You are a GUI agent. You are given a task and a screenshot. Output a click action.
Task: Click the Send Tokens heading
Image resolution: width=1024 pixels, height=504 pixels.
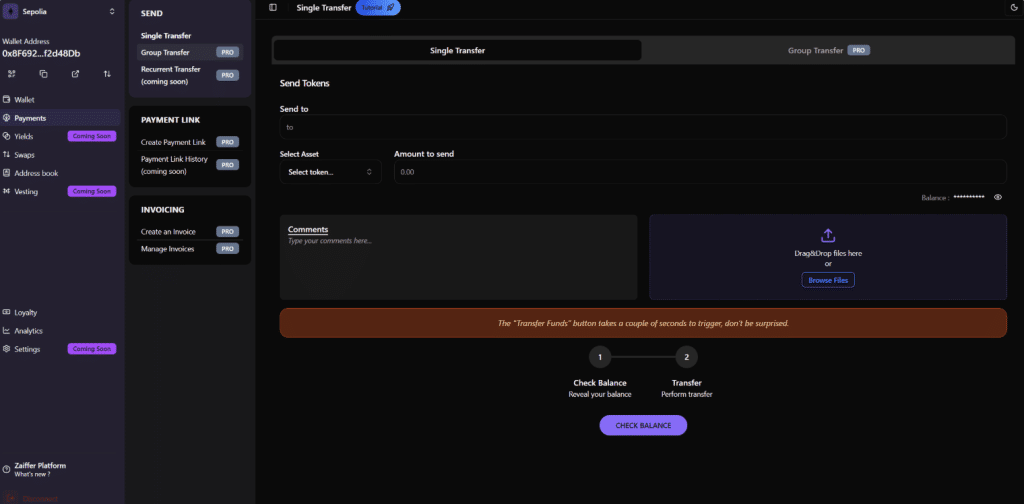305,84
